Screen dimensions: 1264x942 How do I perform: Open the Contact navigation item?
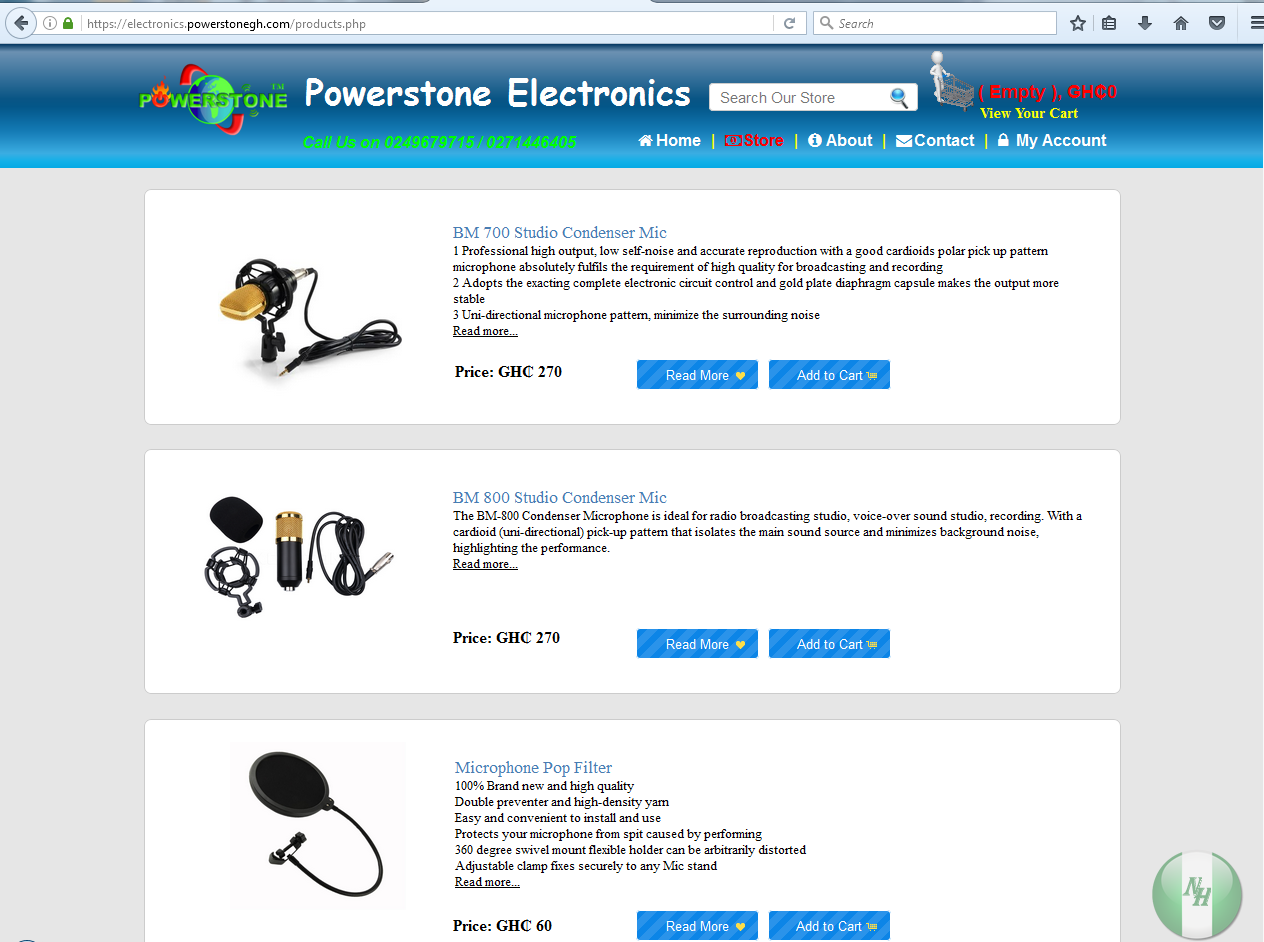coord(935,141)
